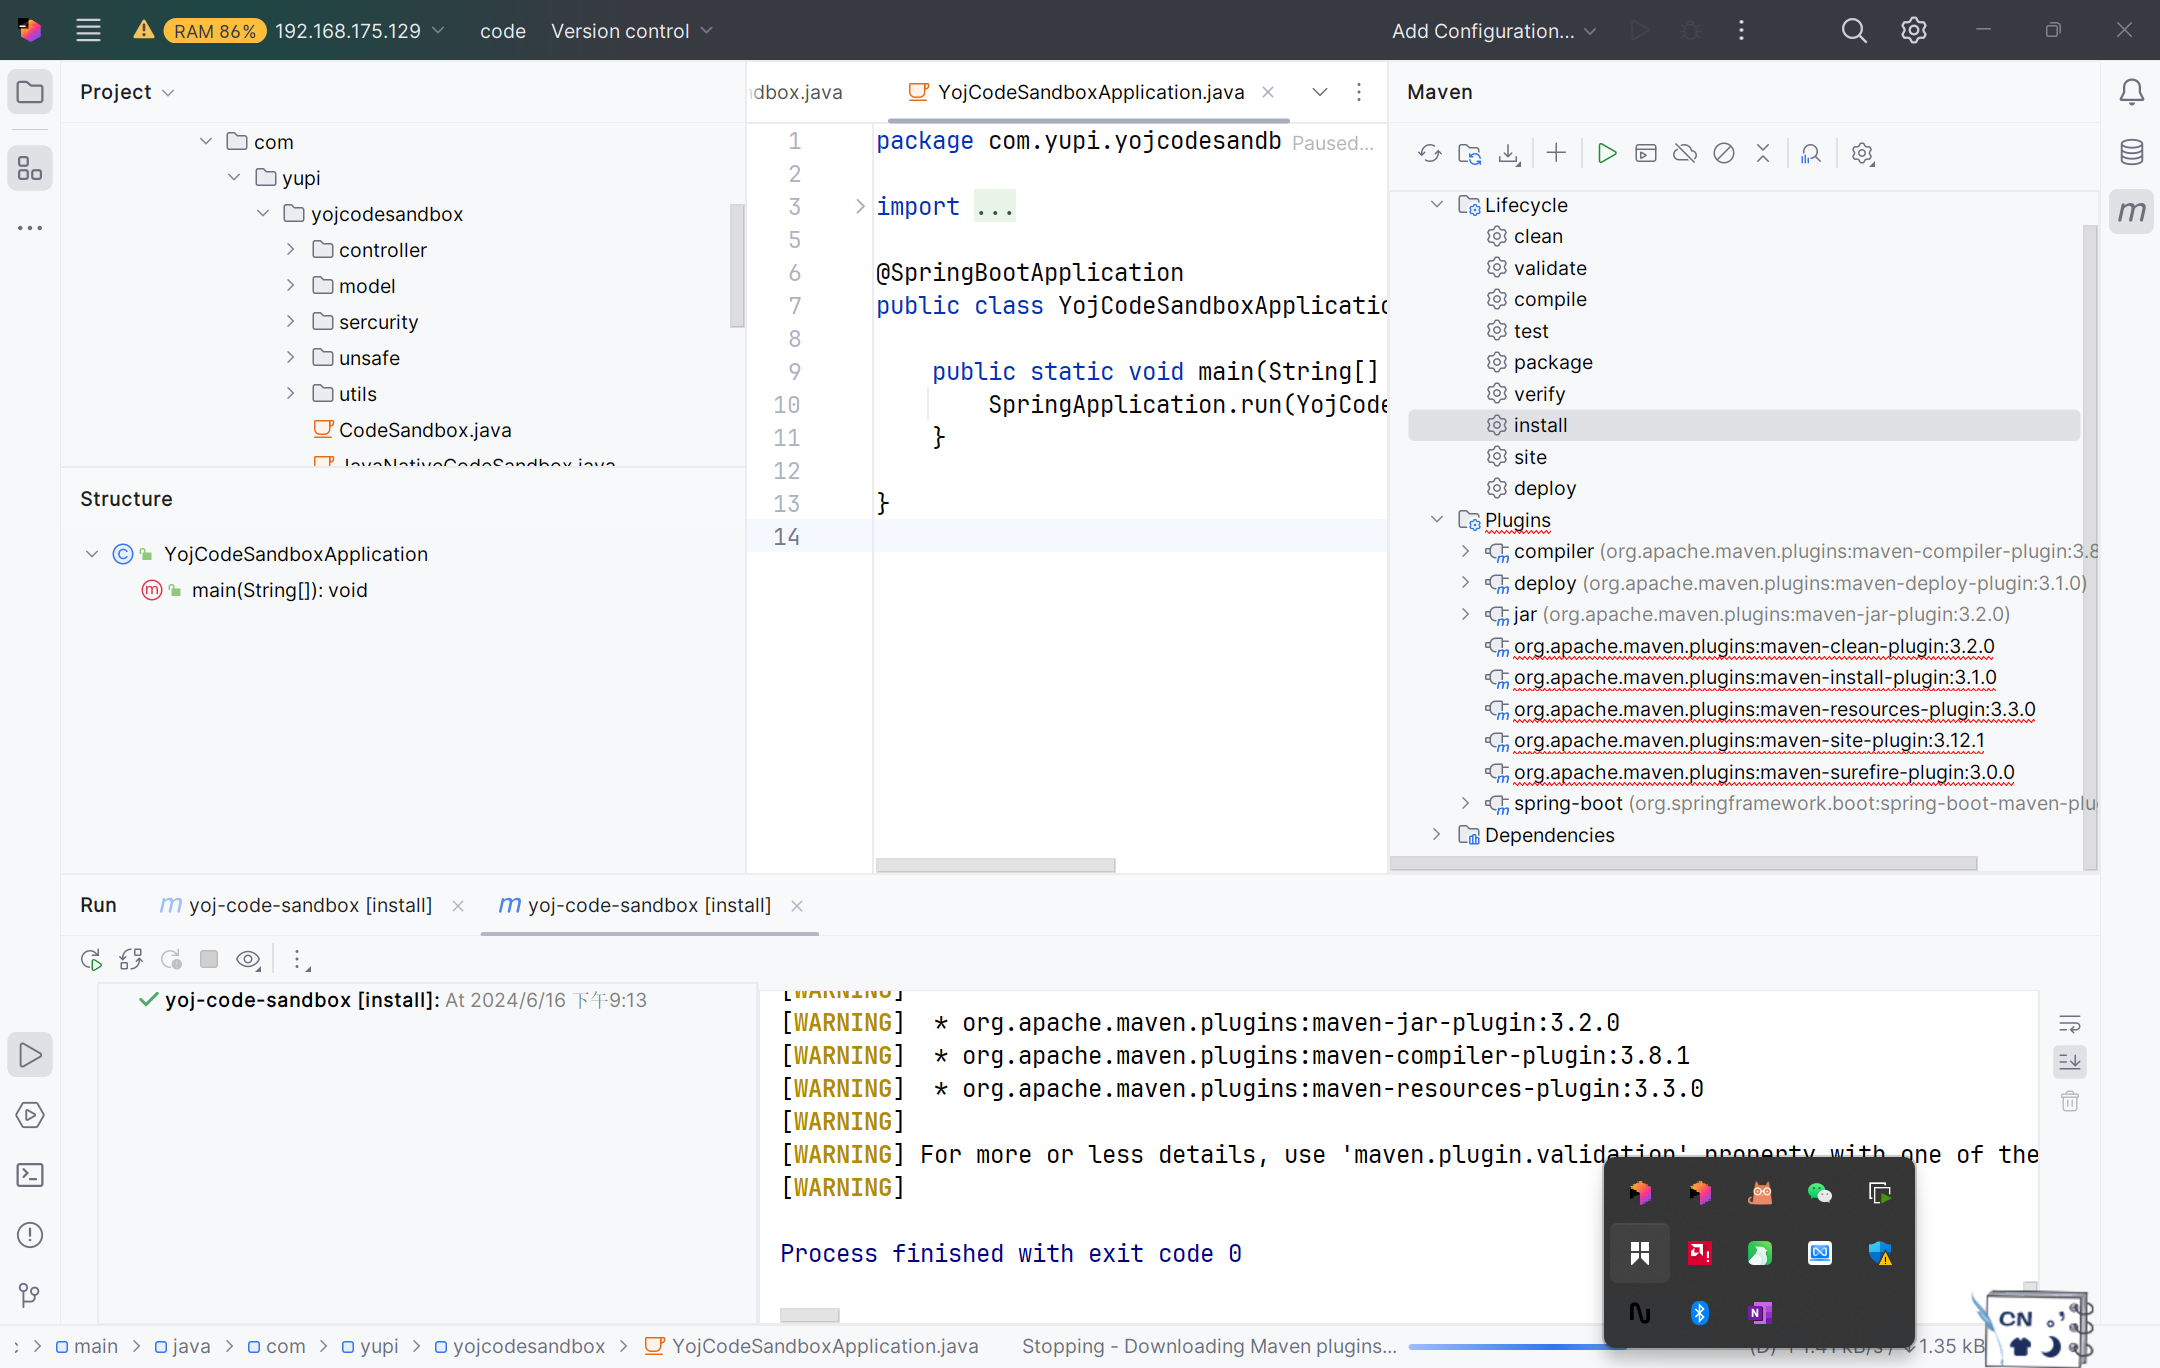This screenshot has height=1368, width=2160.
Task: Open the main hamburger menu
Action: pyautogui.click(x=88, y=31)
